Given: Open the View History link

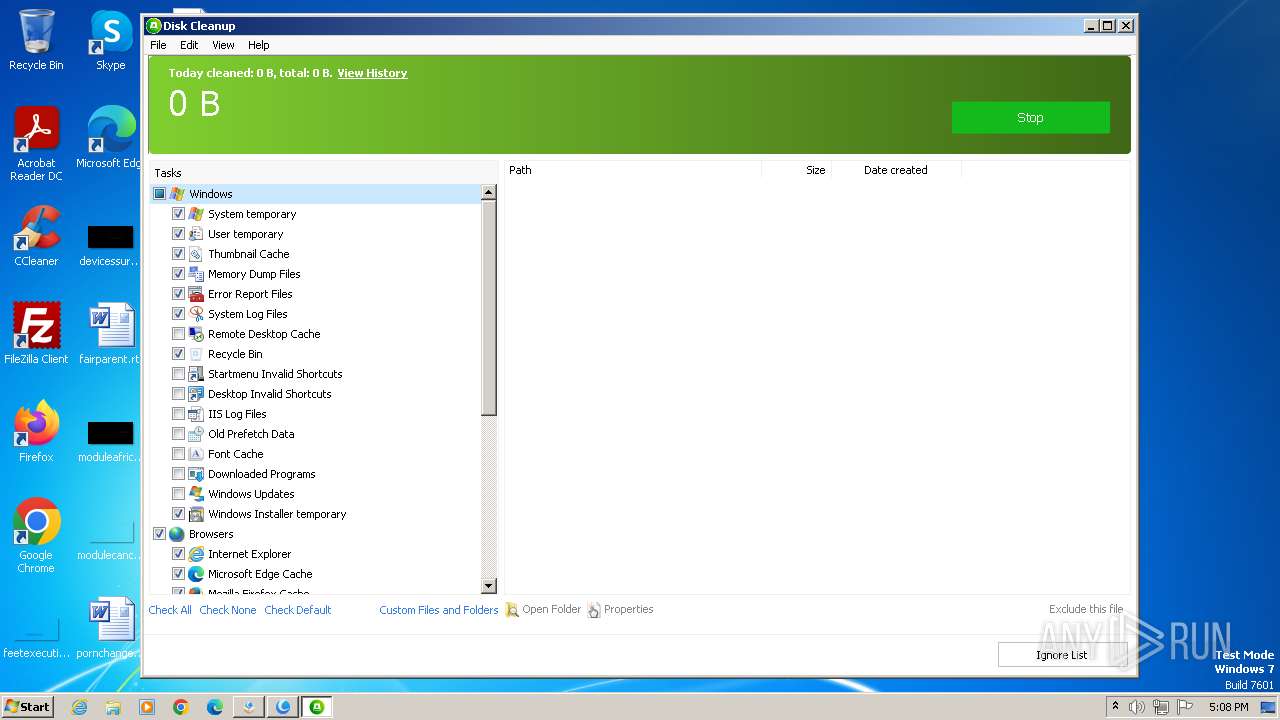Looking at the screenshot, I should (x=372, y=73).
